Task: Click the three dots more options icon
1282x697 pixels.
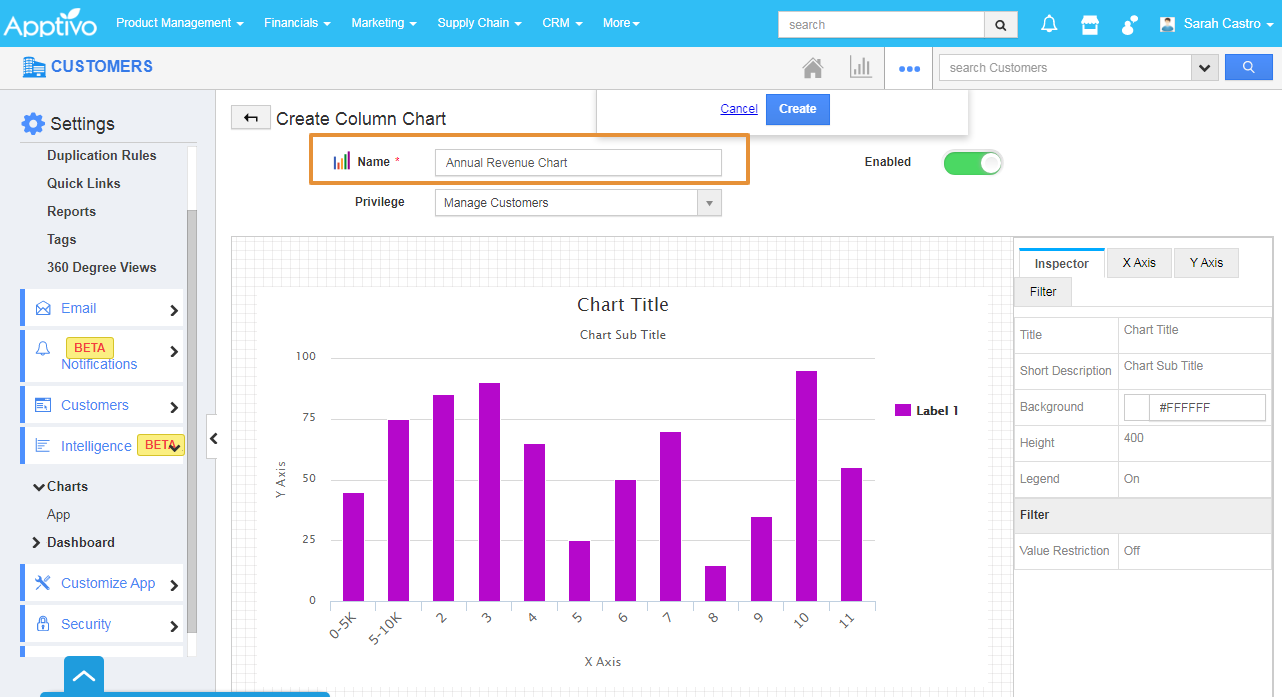Action: tap(909, 69)
